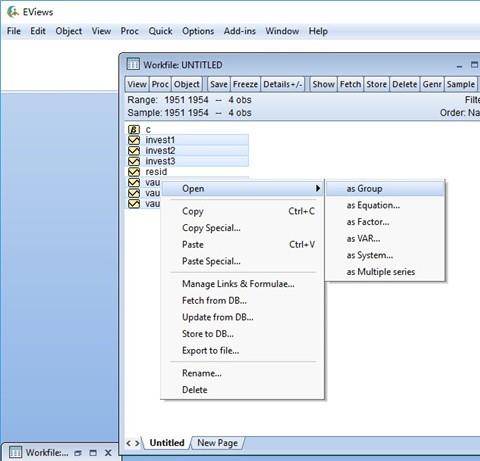Click the workfile Proc toolbar button
The image size is (480, 461).
160,84
